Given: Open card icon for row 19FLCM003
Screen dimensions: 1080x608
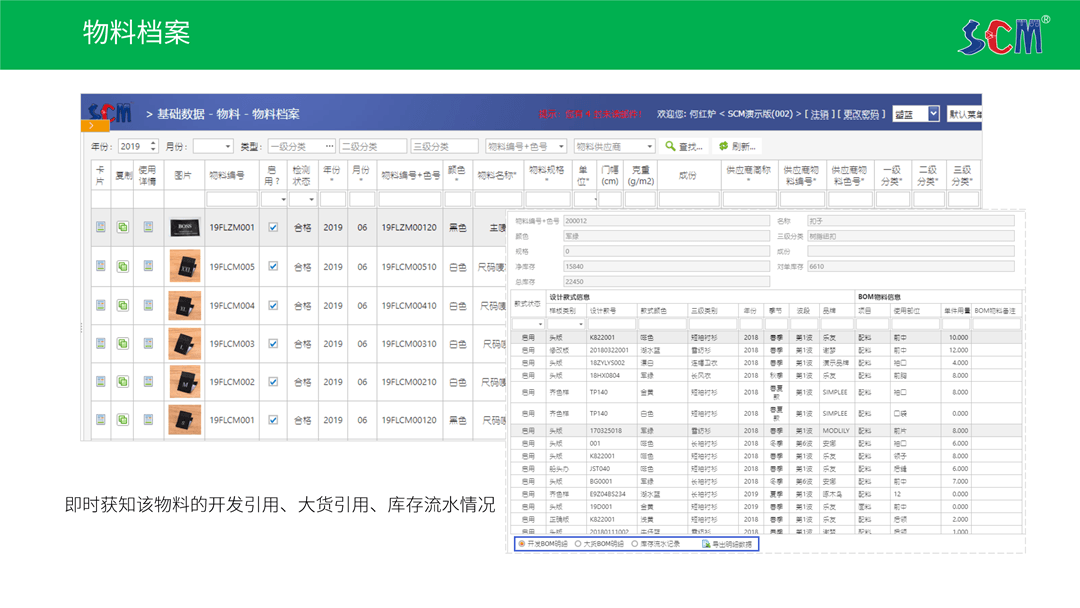Looking at the screenshot, I should [x=101, y=343].
